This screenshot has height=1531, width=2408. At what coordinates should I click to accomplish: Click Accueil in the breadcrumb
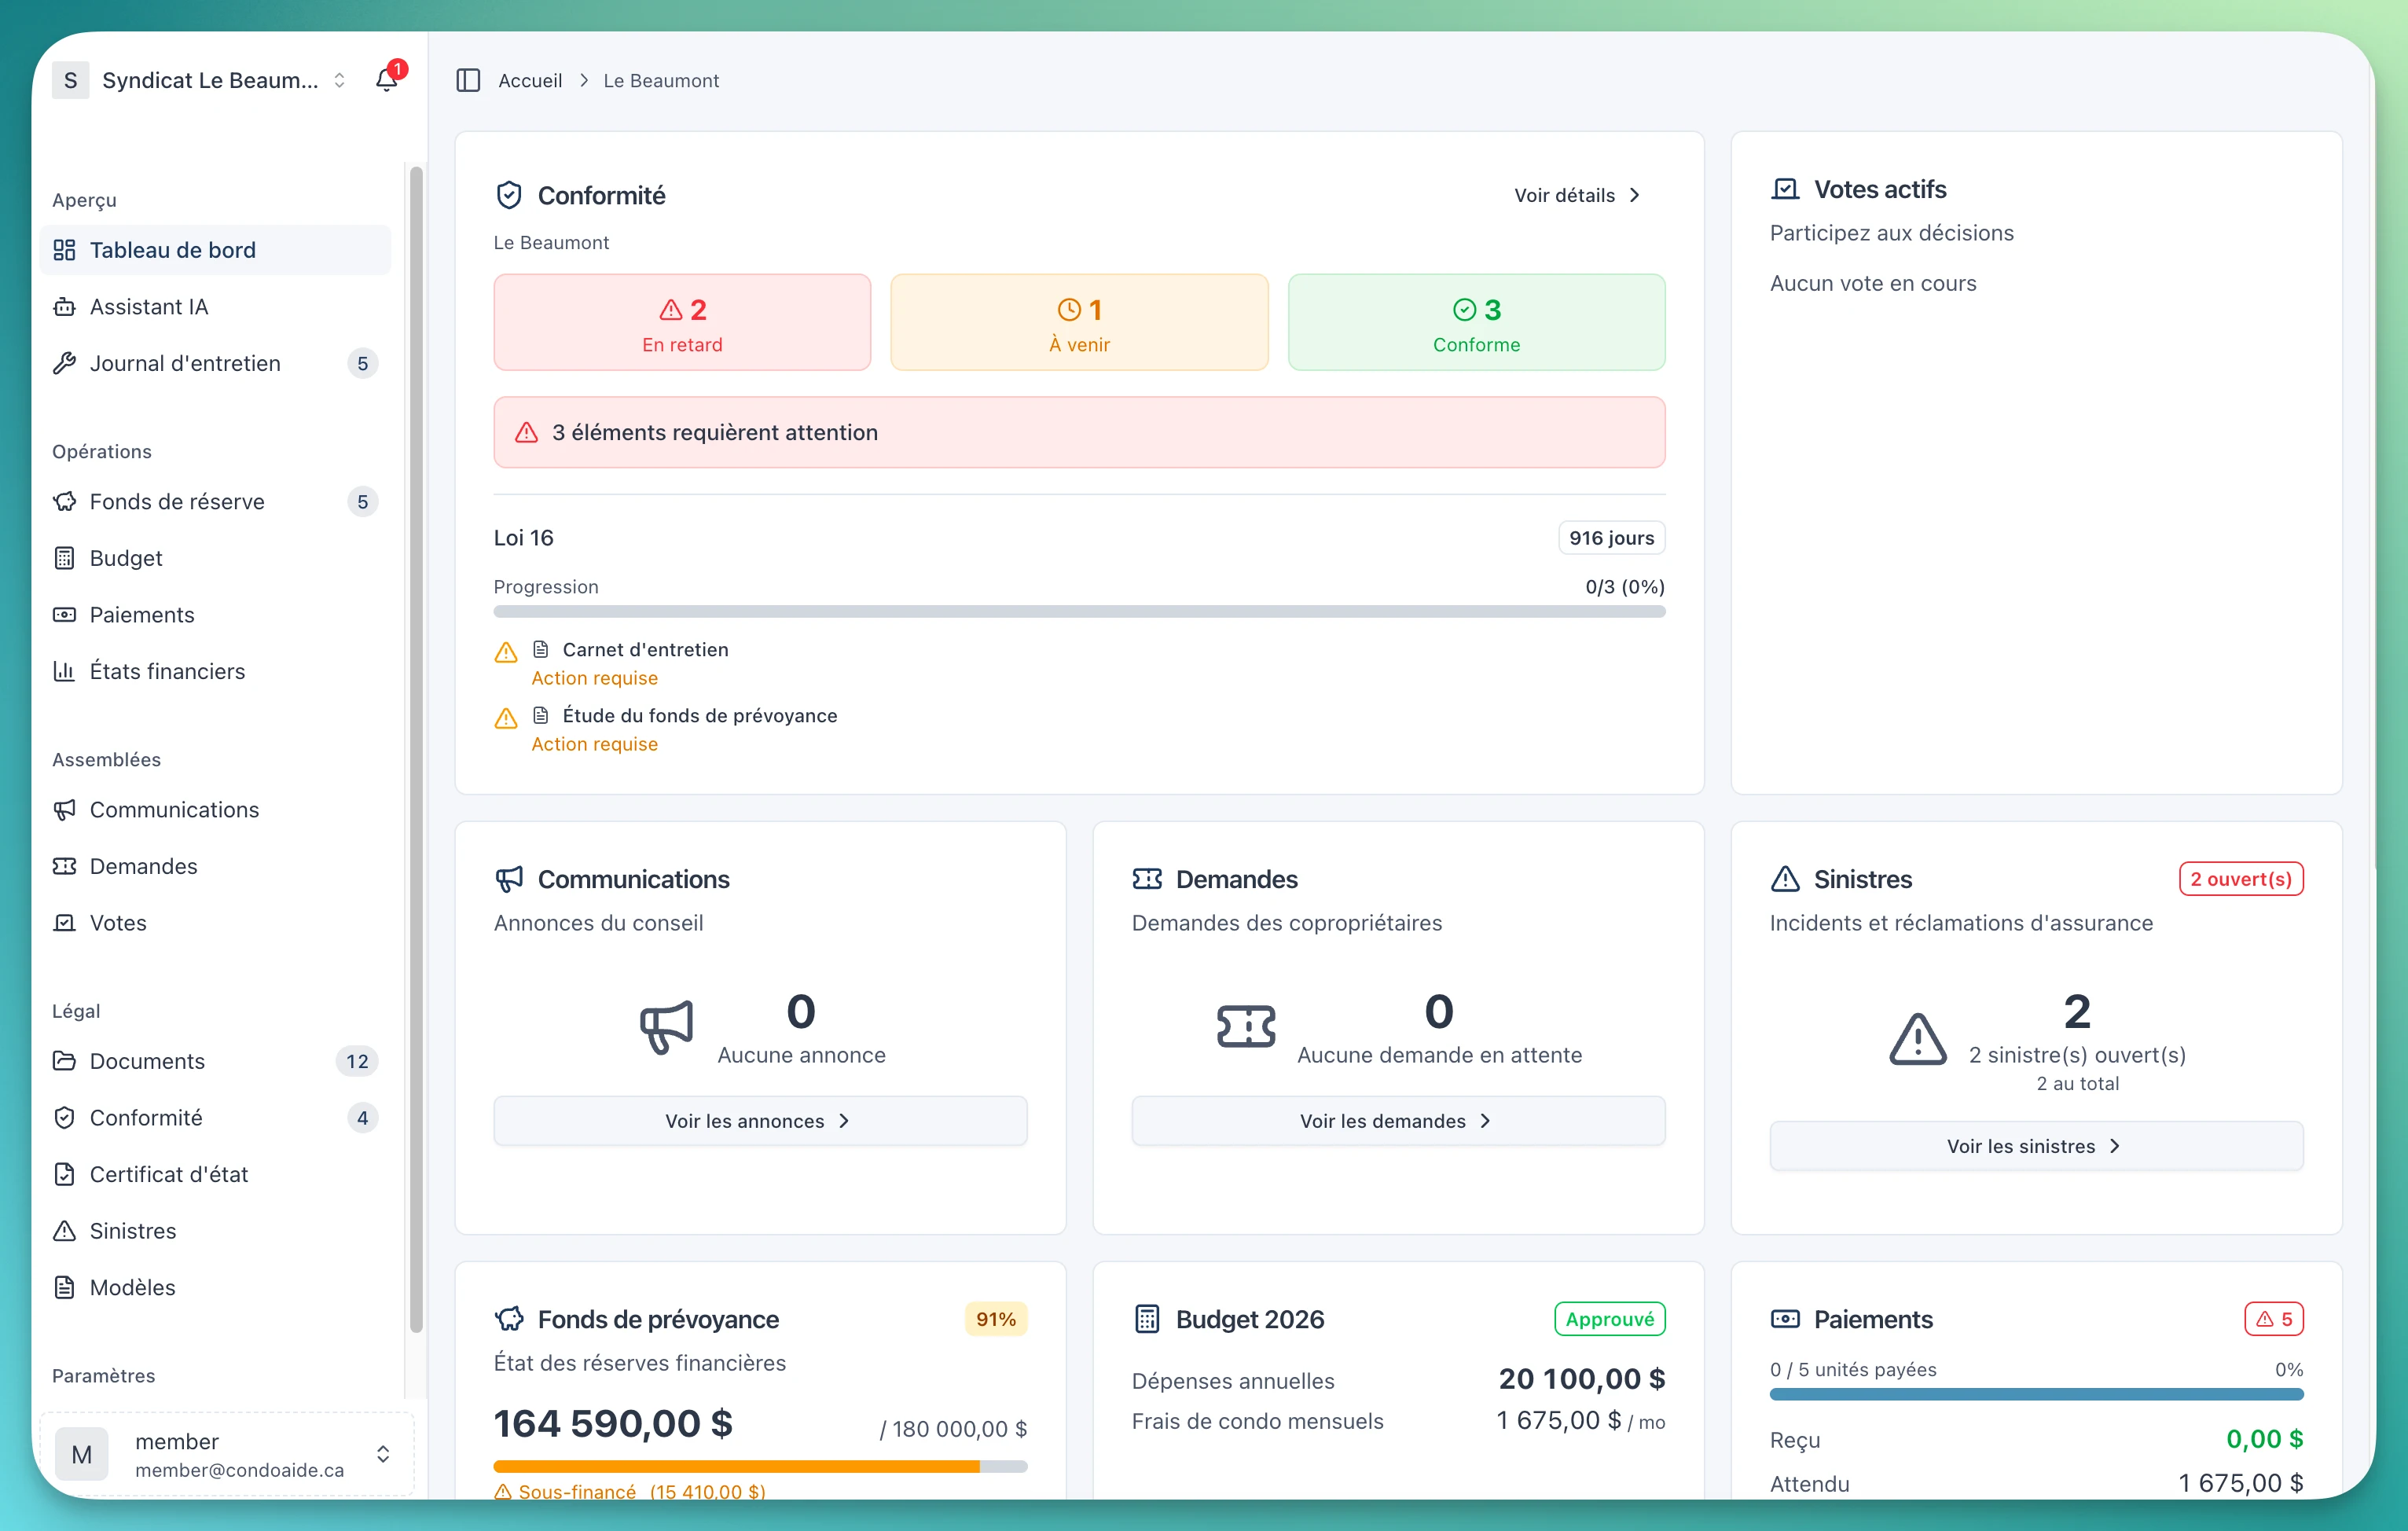click(x=530, y=80)
